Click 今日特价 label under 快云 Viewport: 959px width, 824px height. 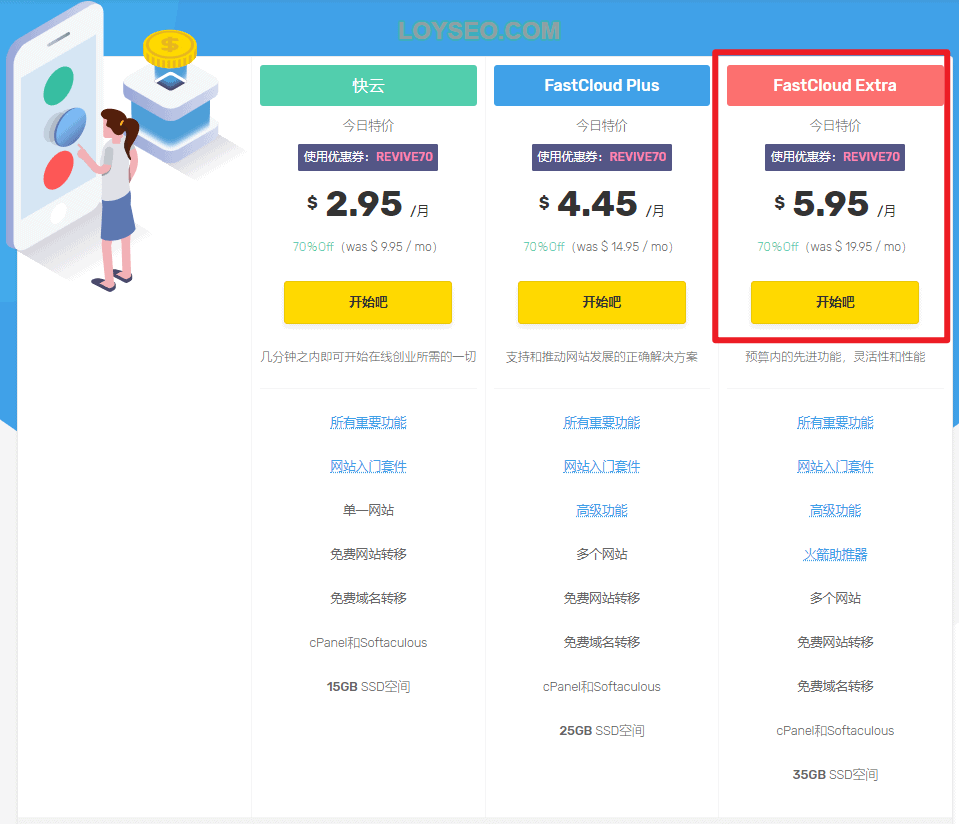tap(368, 126)
